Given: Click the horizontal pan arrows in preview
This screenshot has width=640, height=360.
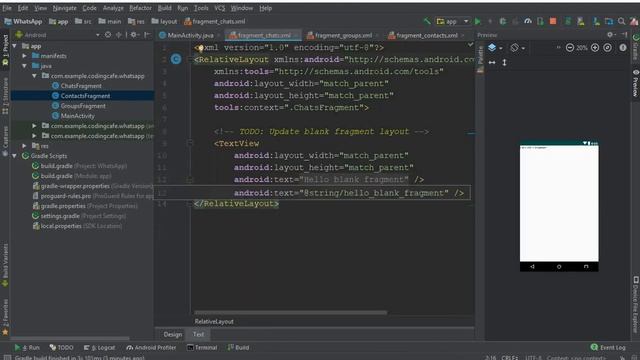Looking at the screenshot, I should pyautogui.click(x=492, y=62).
